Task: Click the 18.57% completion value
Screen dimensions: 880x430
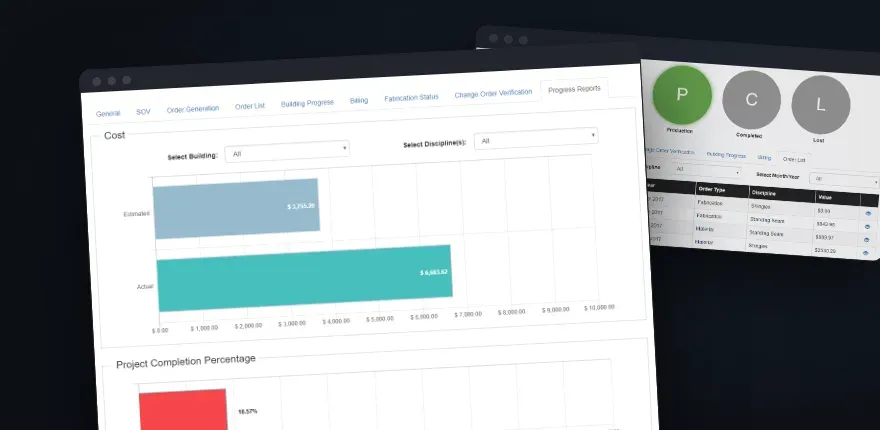Action: pyautogui.click(x=248, y=411)
